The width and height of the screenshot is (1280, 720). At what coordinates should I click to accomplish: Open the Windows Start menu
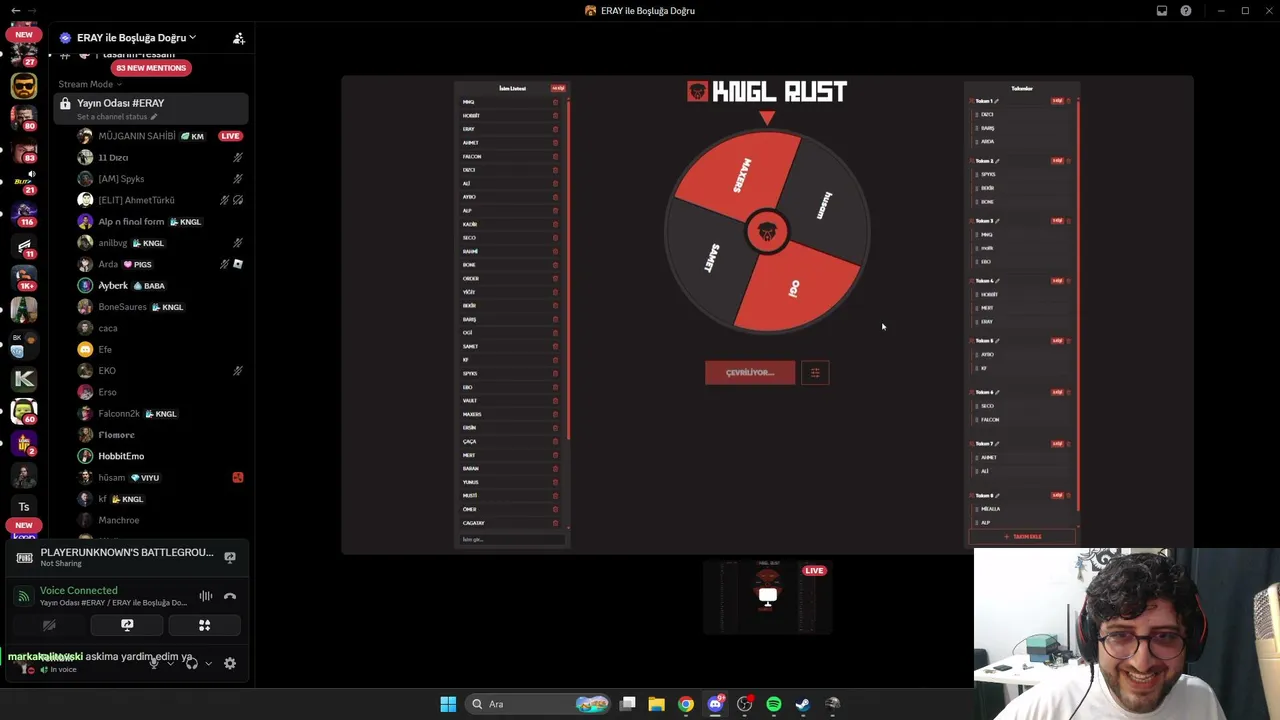pyautogui.click(x=448, y=704)
